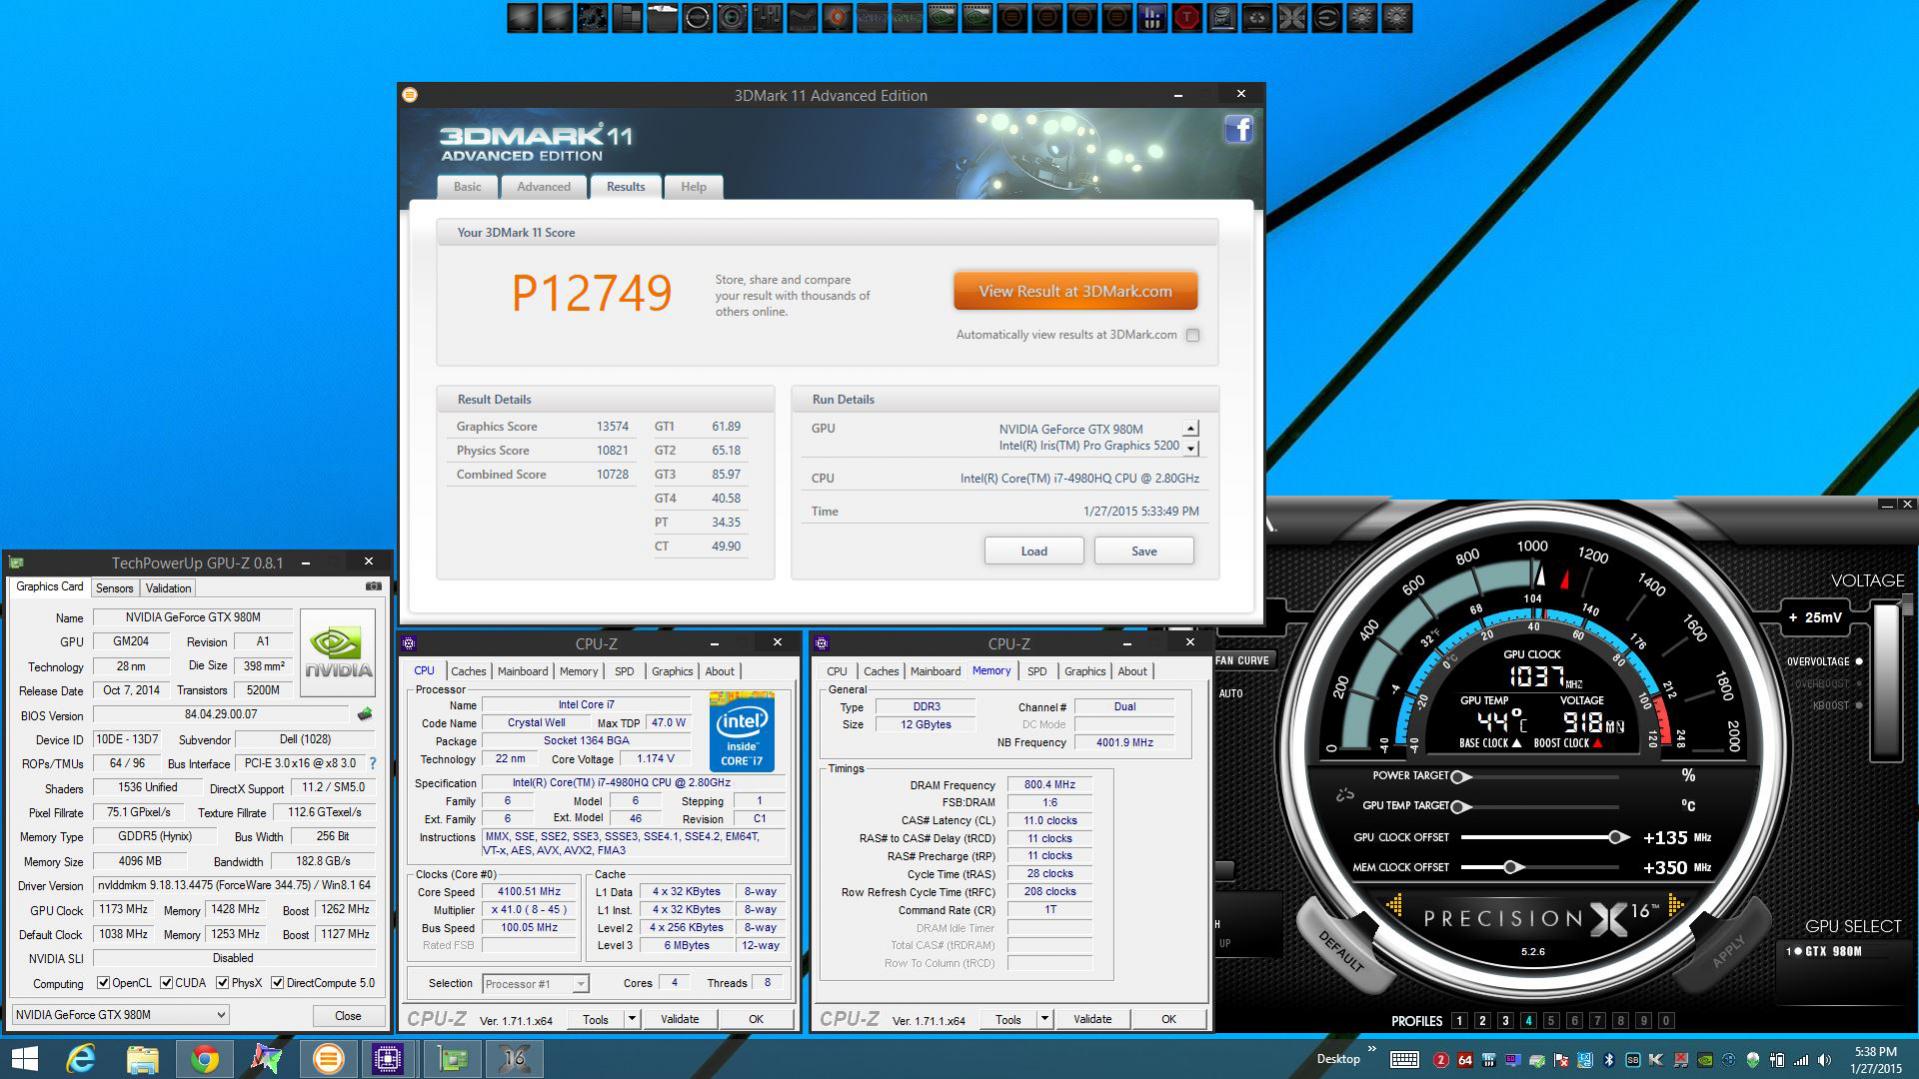Open Help tab in 3DMark 11
Image resolution: width=1919 pixels, height=1079 pixels.
point(693,187)
